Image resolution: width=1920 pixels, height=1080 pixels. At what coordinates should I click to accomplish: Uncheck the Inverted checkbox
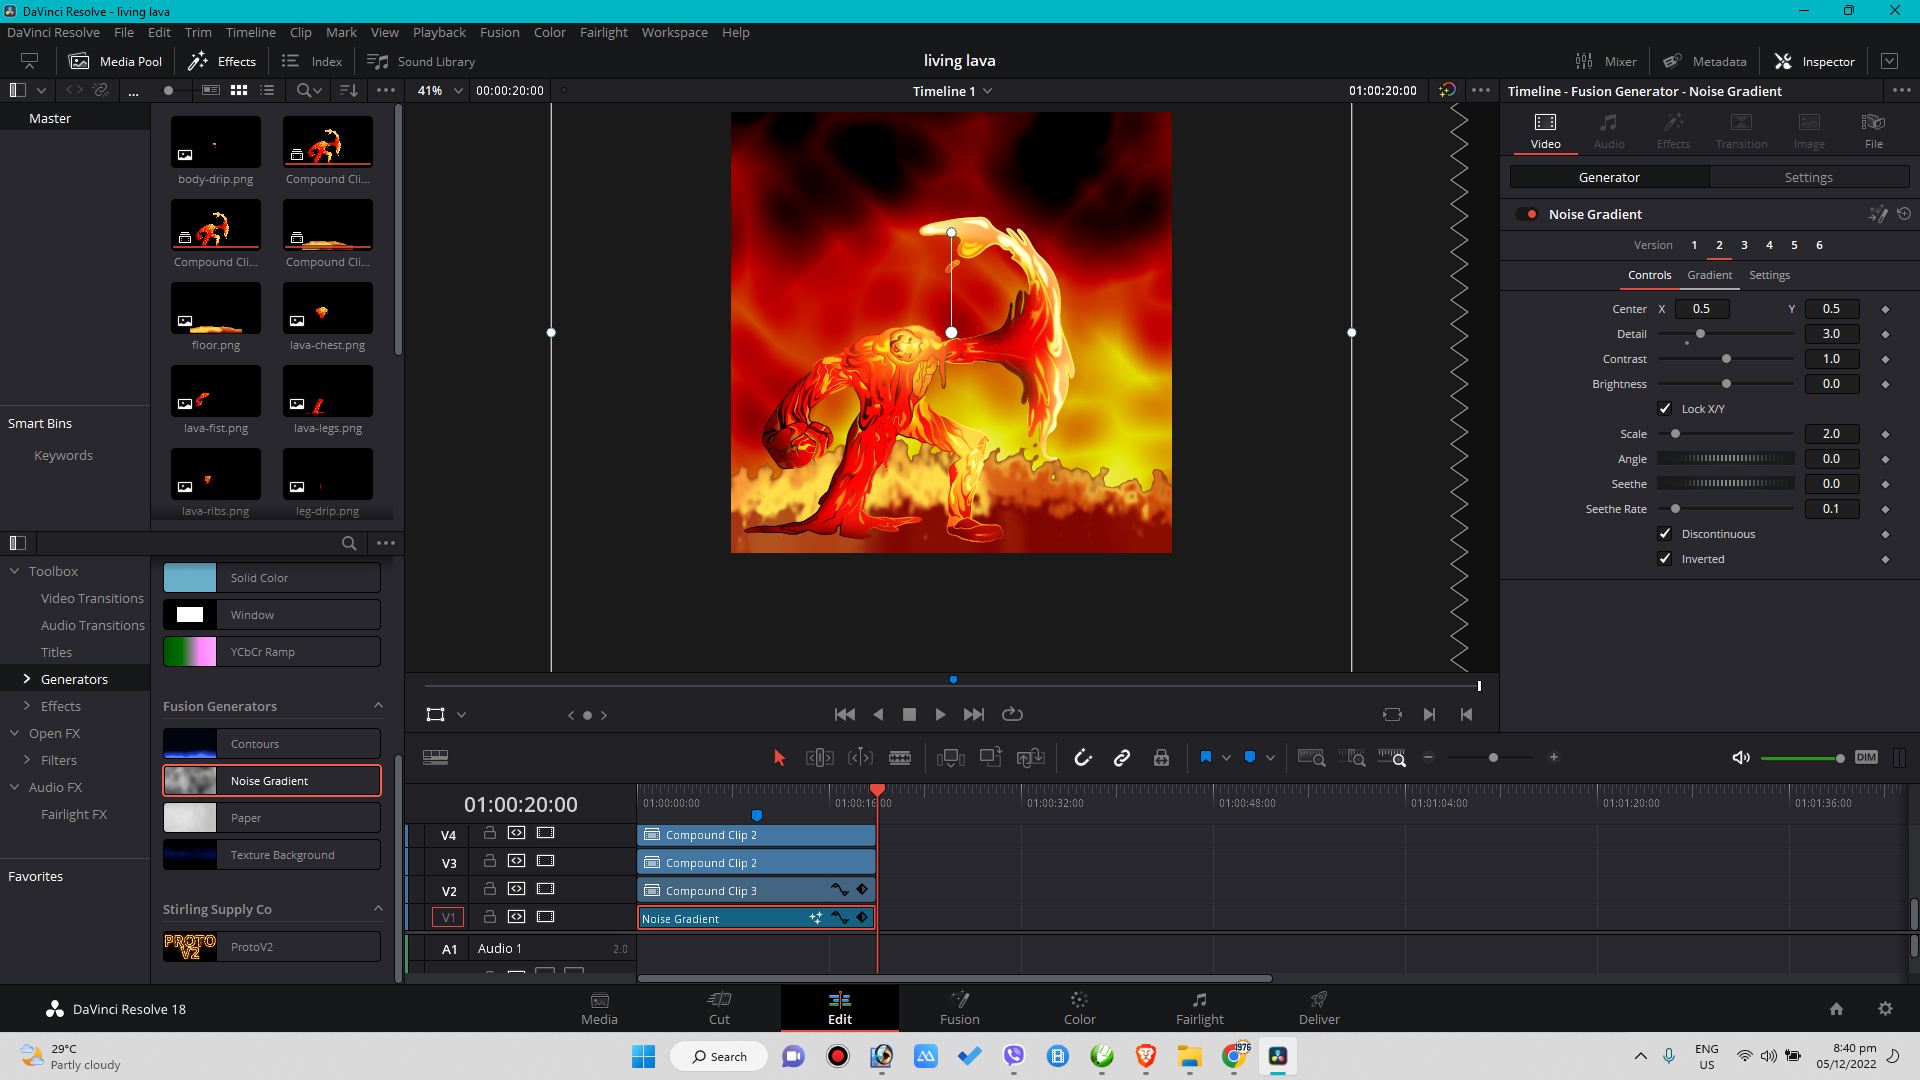tap(1665, 559)
